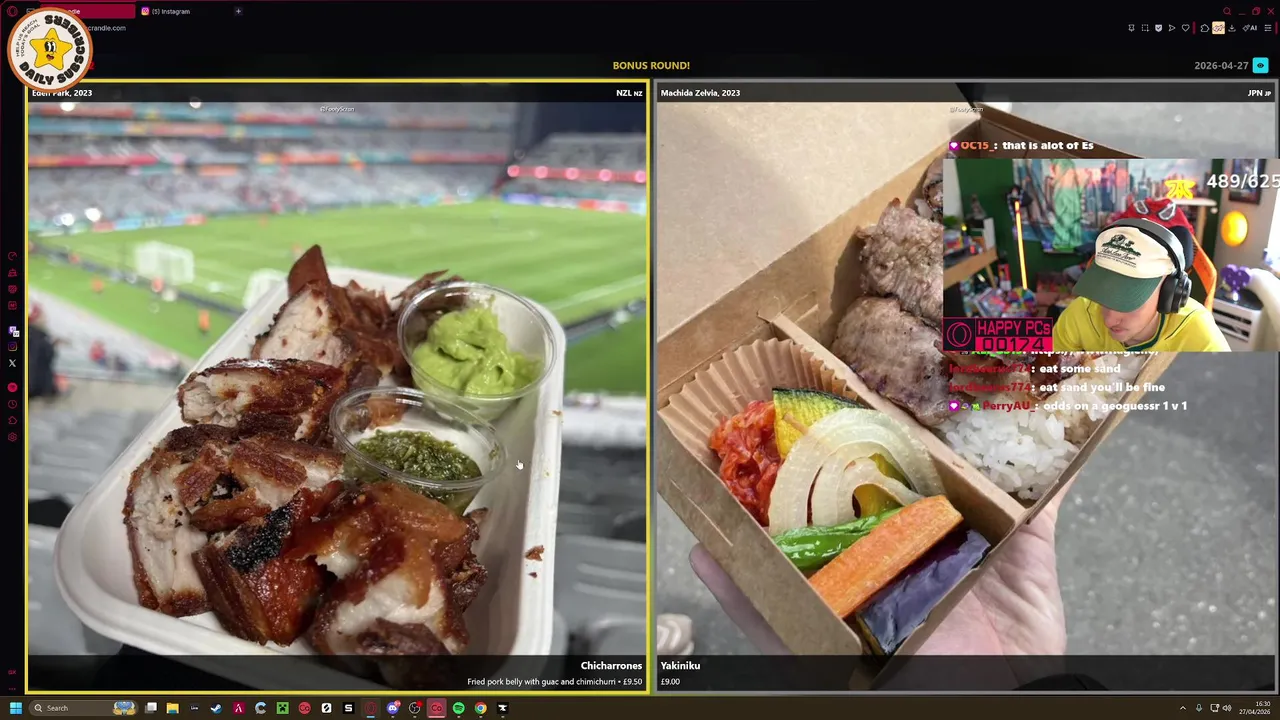Click the JPN country code label
This screenshot has height=720, width=1280.
pos(1258,93)
